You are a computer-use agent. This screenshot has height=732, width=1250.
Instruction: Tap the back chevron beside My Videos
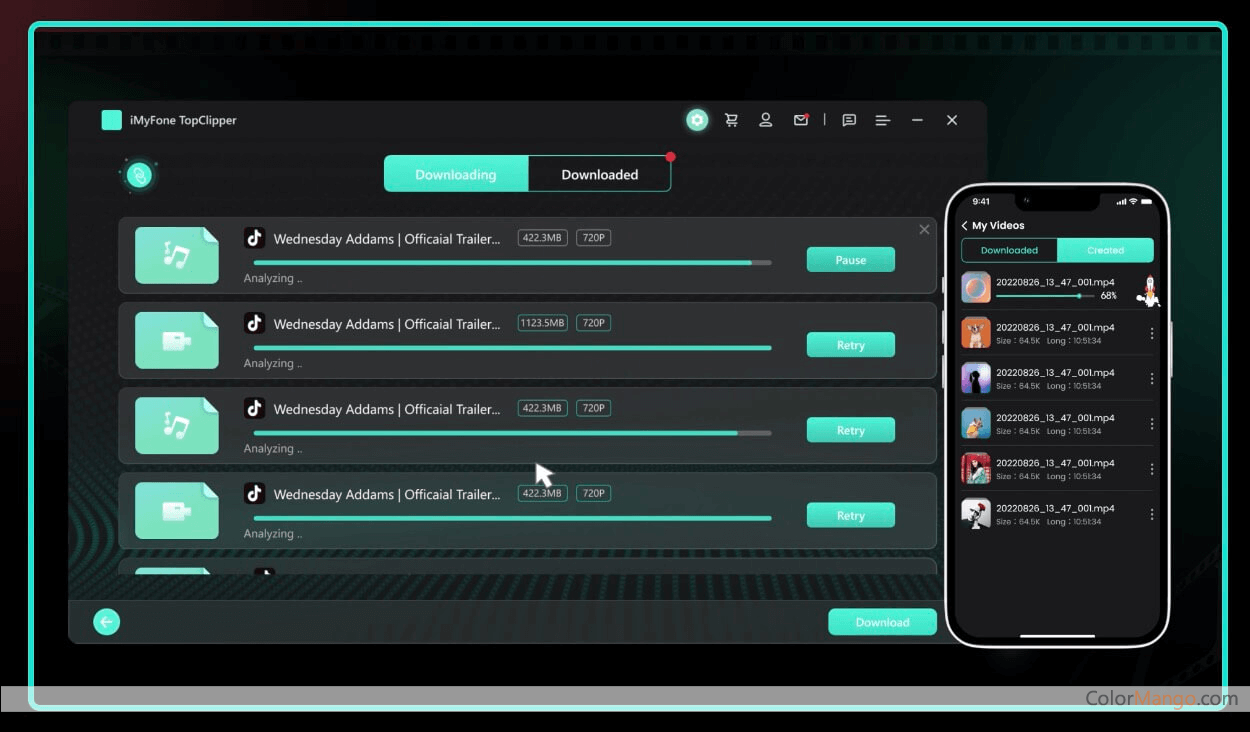pyautogui.click(x=964, y=226)
